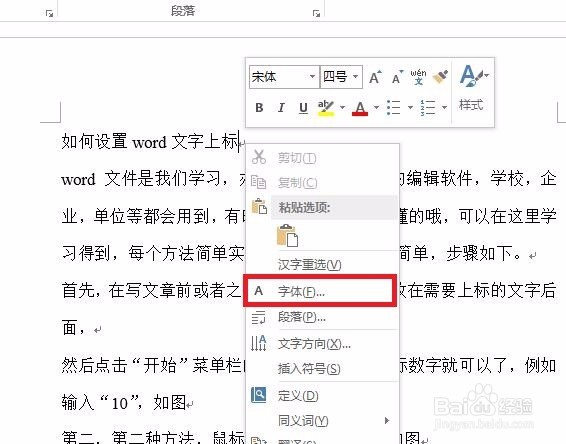Viewport: 566px width, 444px height.
Task: Select the Format Painter brush icon
Action: click(x=440, y=77)
